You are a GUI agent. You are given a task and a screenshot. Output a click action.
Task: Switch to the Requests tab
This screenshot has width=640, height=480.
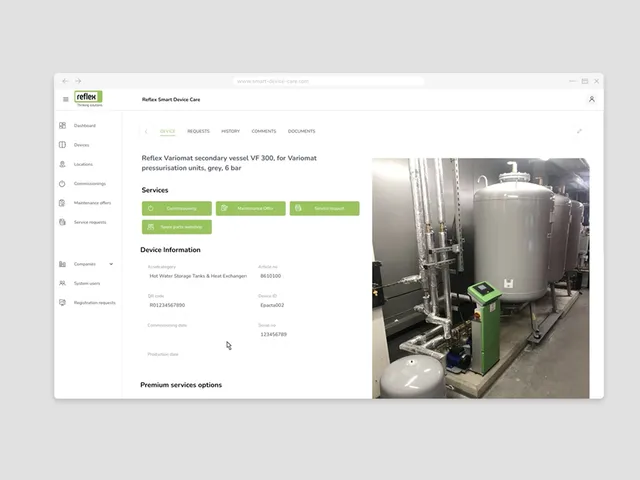coord(198,131)
